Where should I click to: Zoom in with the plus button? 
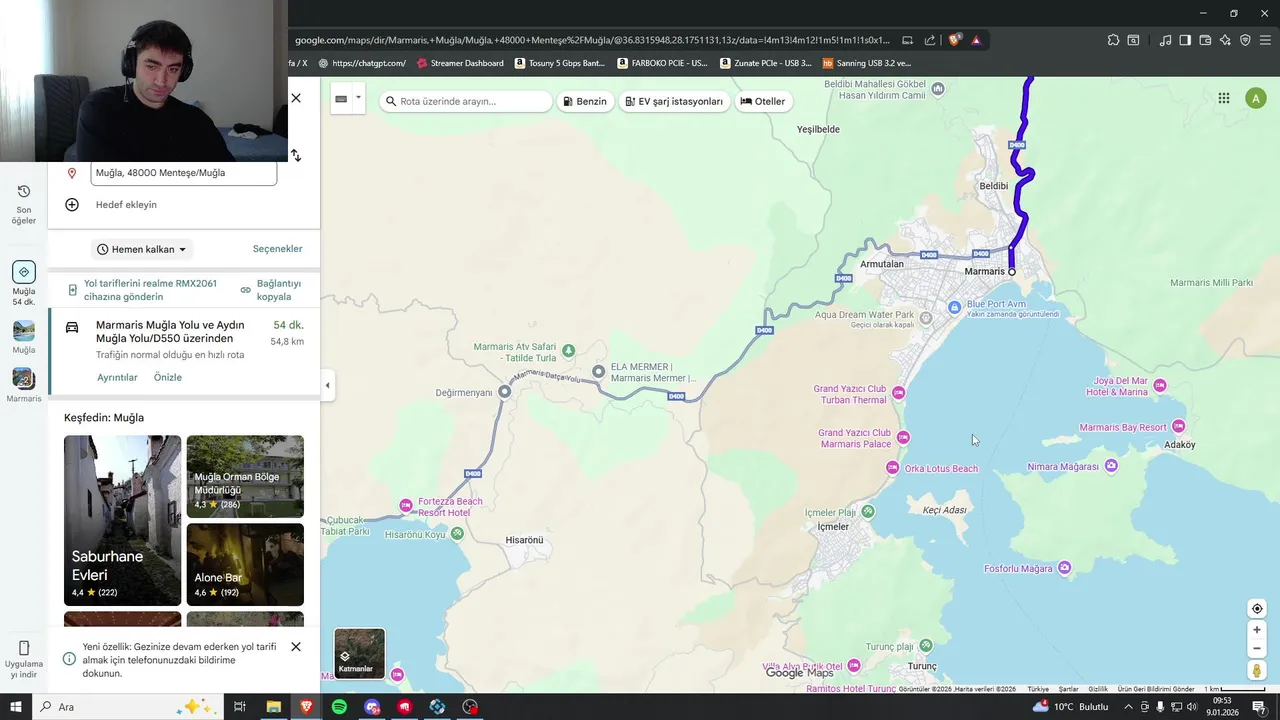[x=1257, y=630]
